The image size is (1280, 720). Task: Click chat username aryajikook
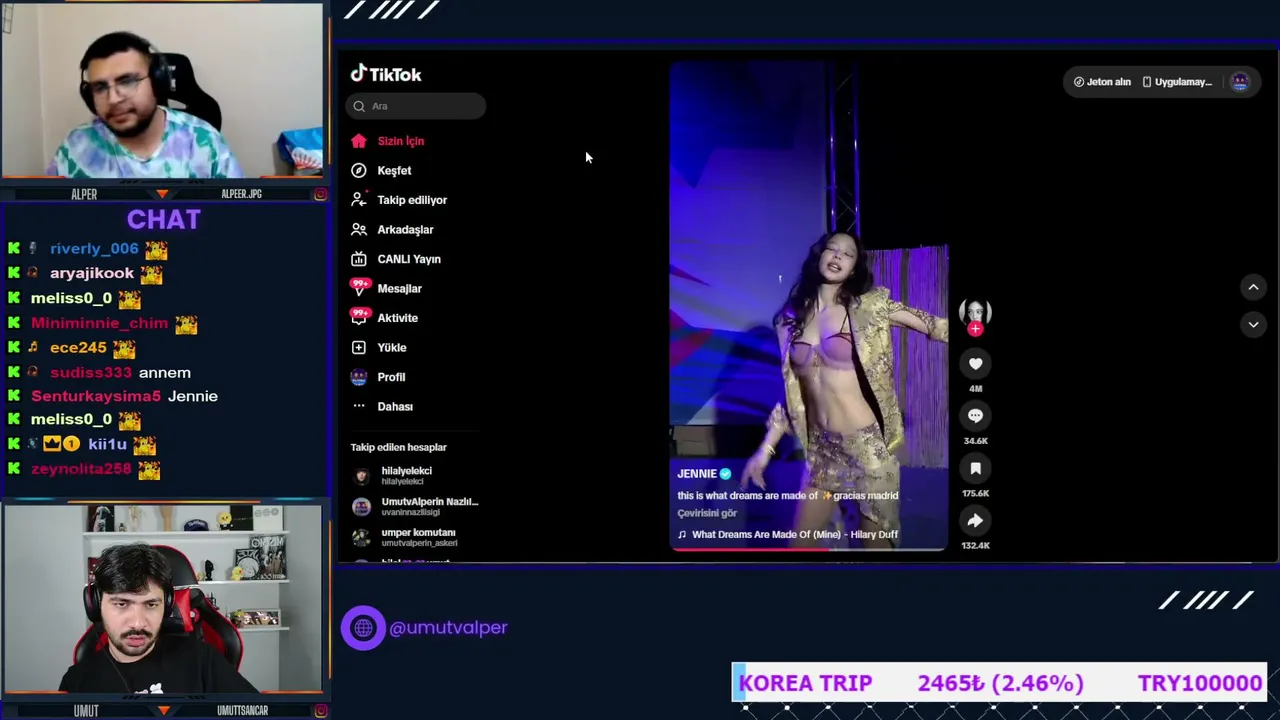click(92, 273)
